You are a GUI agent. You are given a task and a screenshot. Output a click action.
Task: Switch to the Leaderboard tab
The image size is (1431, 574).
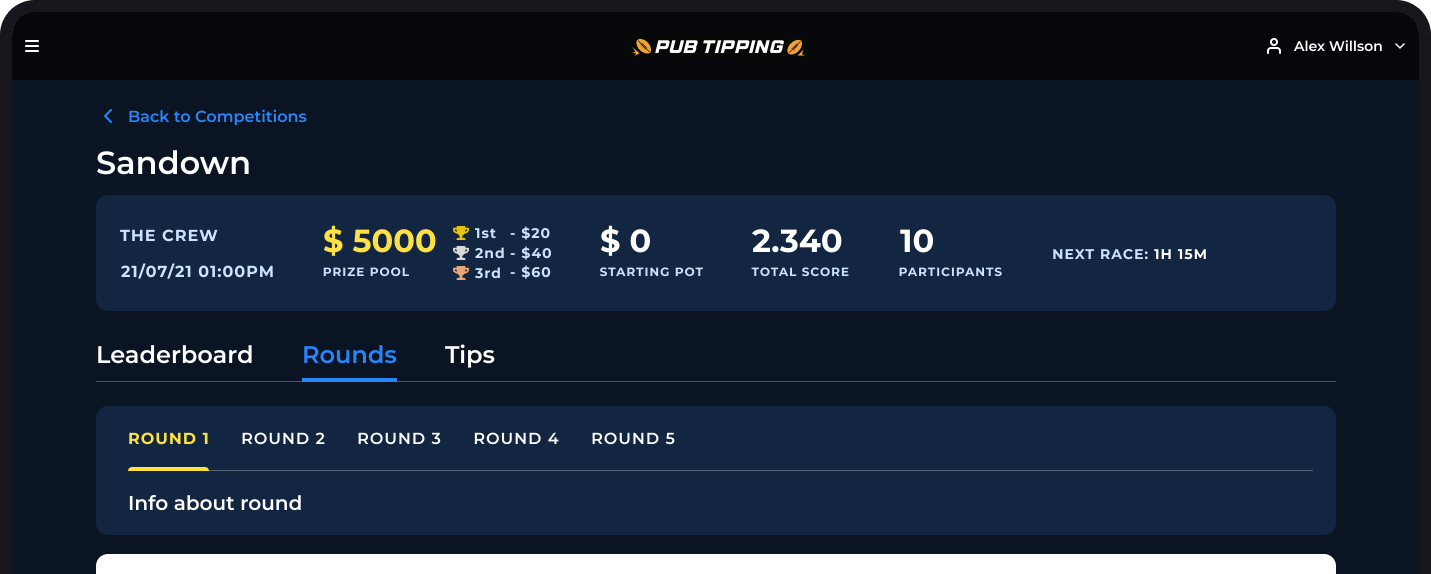(174, 355)
